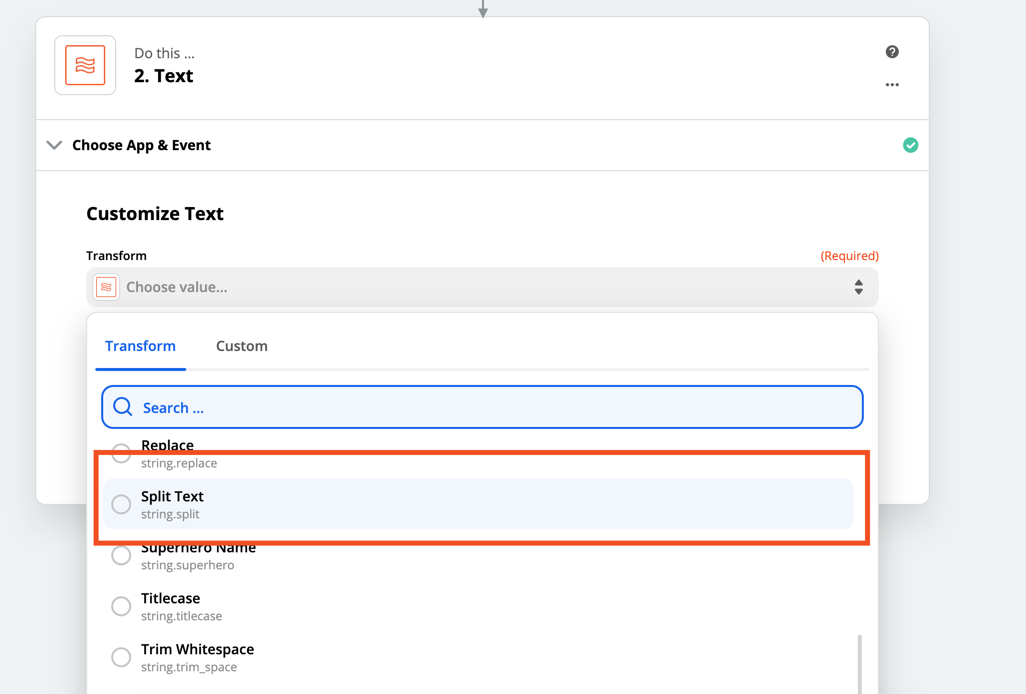The width and height of the screenshot is (1026, 694).
Task: Click the Transform field up-down arrows
Action: click(858, 287)
